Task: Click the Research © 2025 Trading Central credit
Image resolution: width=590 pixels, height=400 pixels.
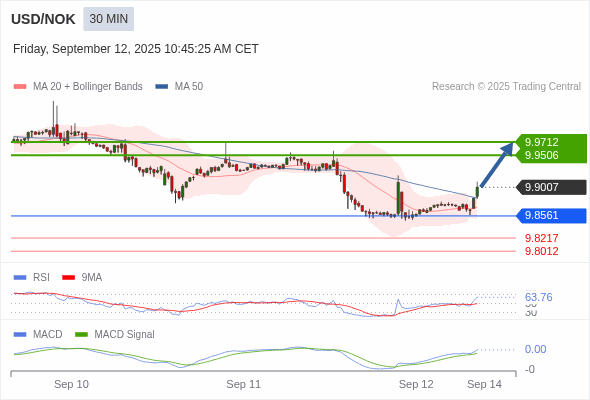Action: click(506, 87)
